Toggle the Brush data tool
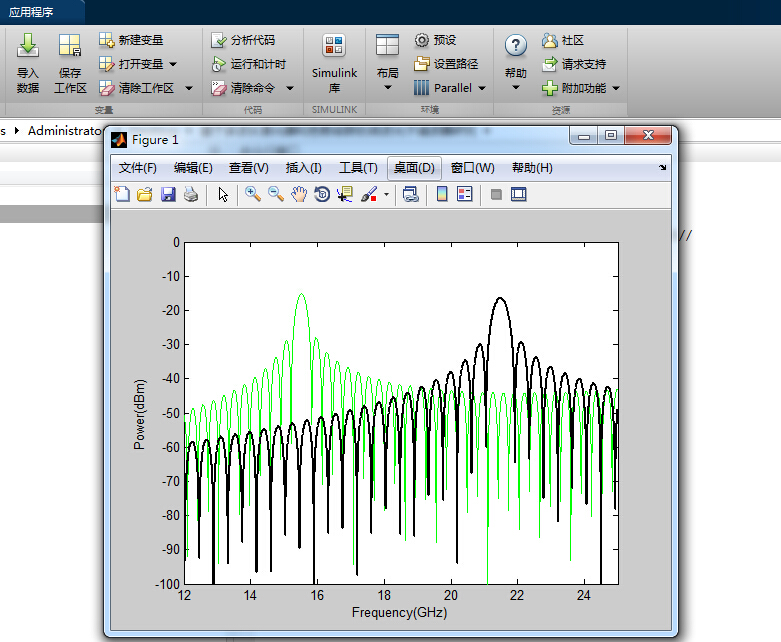781x642 pixels. coord(369,194)
